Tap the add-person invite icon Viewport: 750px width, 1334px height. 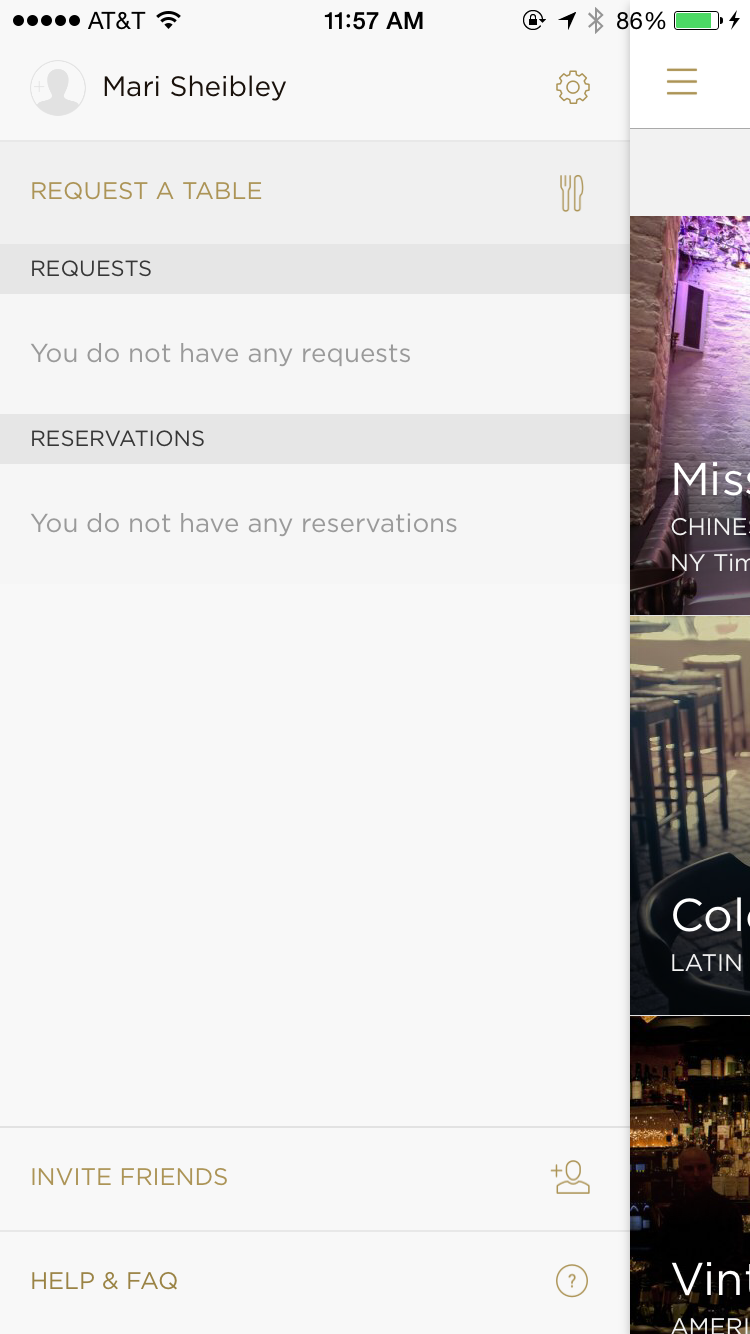[570, 1177]
